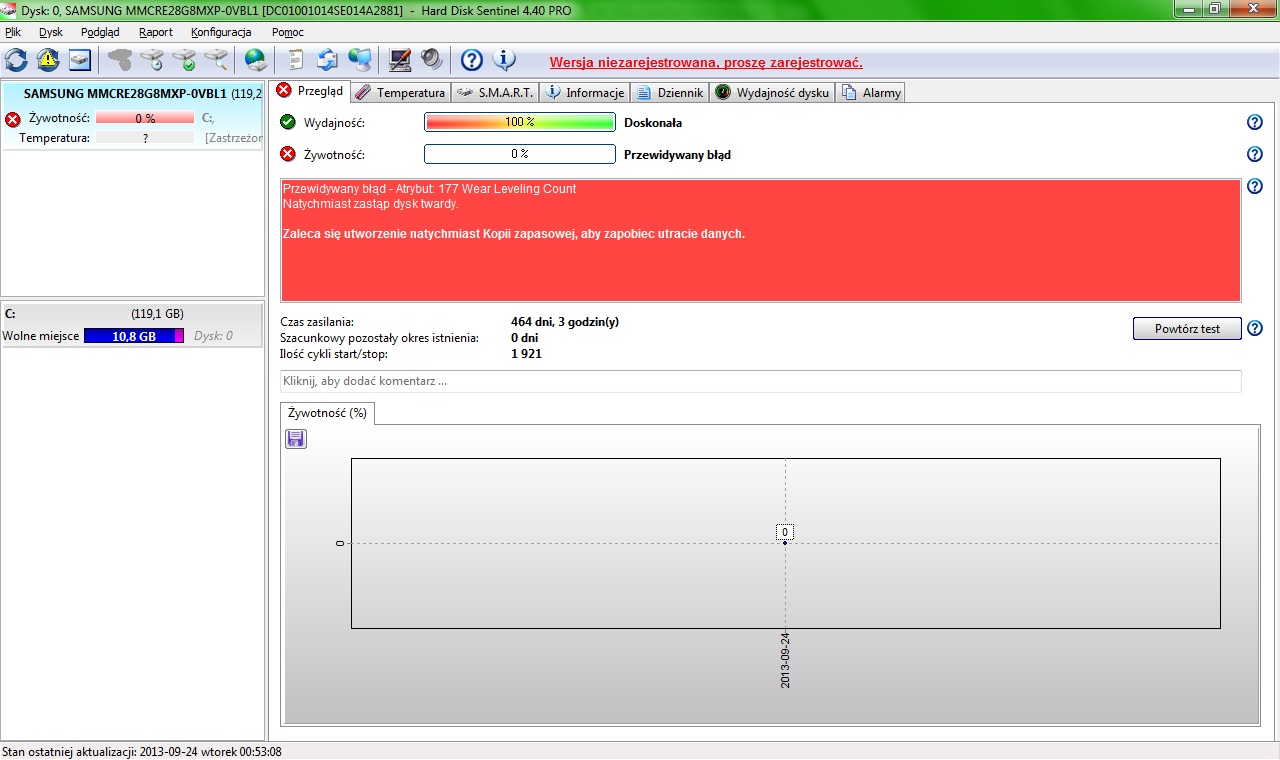Switch to the Wydajność dysku tab

click(773, 92)
